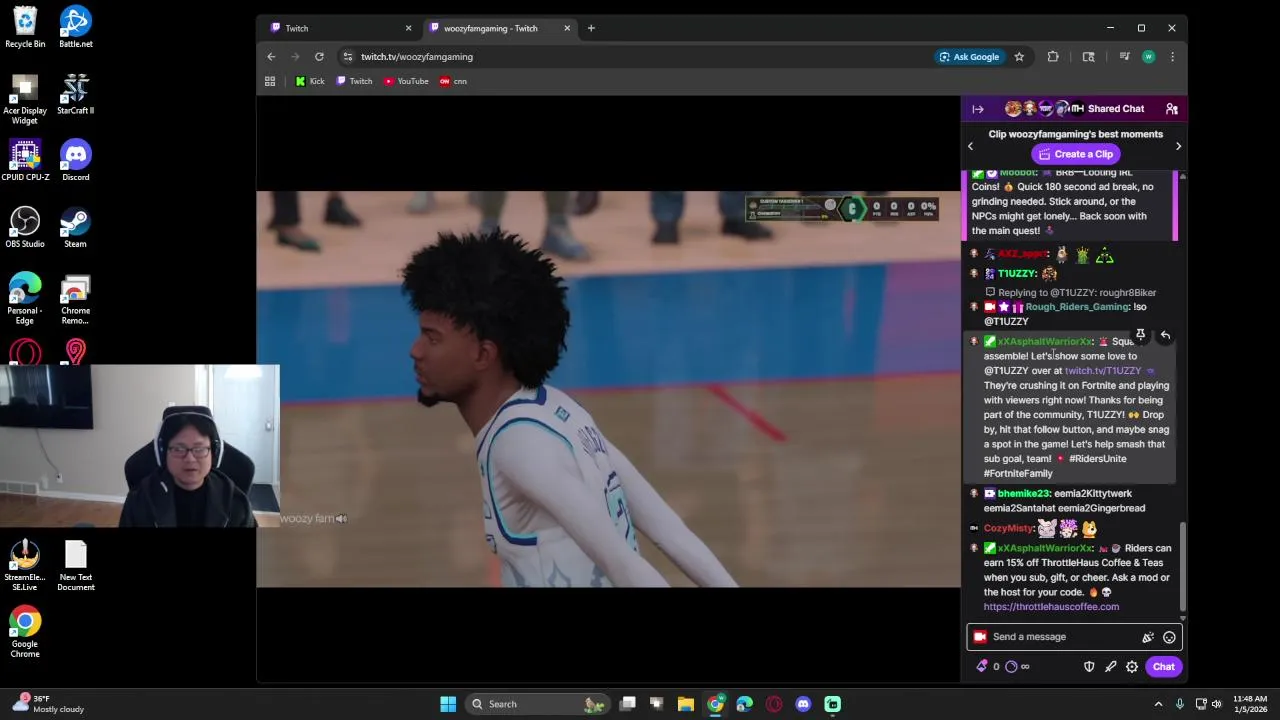Image resolution: width=1280 pixels, height=720 pixels.
Task: Switch to the first Twitch browser tab
Action: 340,28
